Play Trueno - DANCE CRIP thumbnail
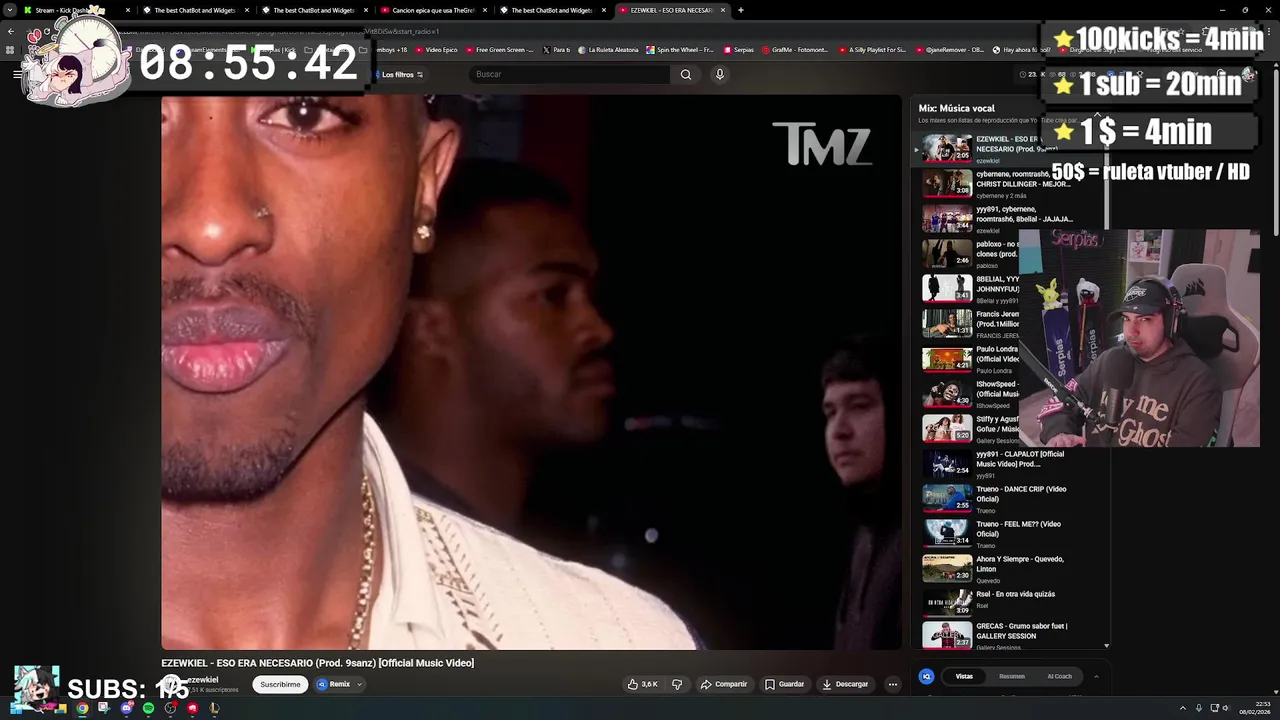 point(946,498)
